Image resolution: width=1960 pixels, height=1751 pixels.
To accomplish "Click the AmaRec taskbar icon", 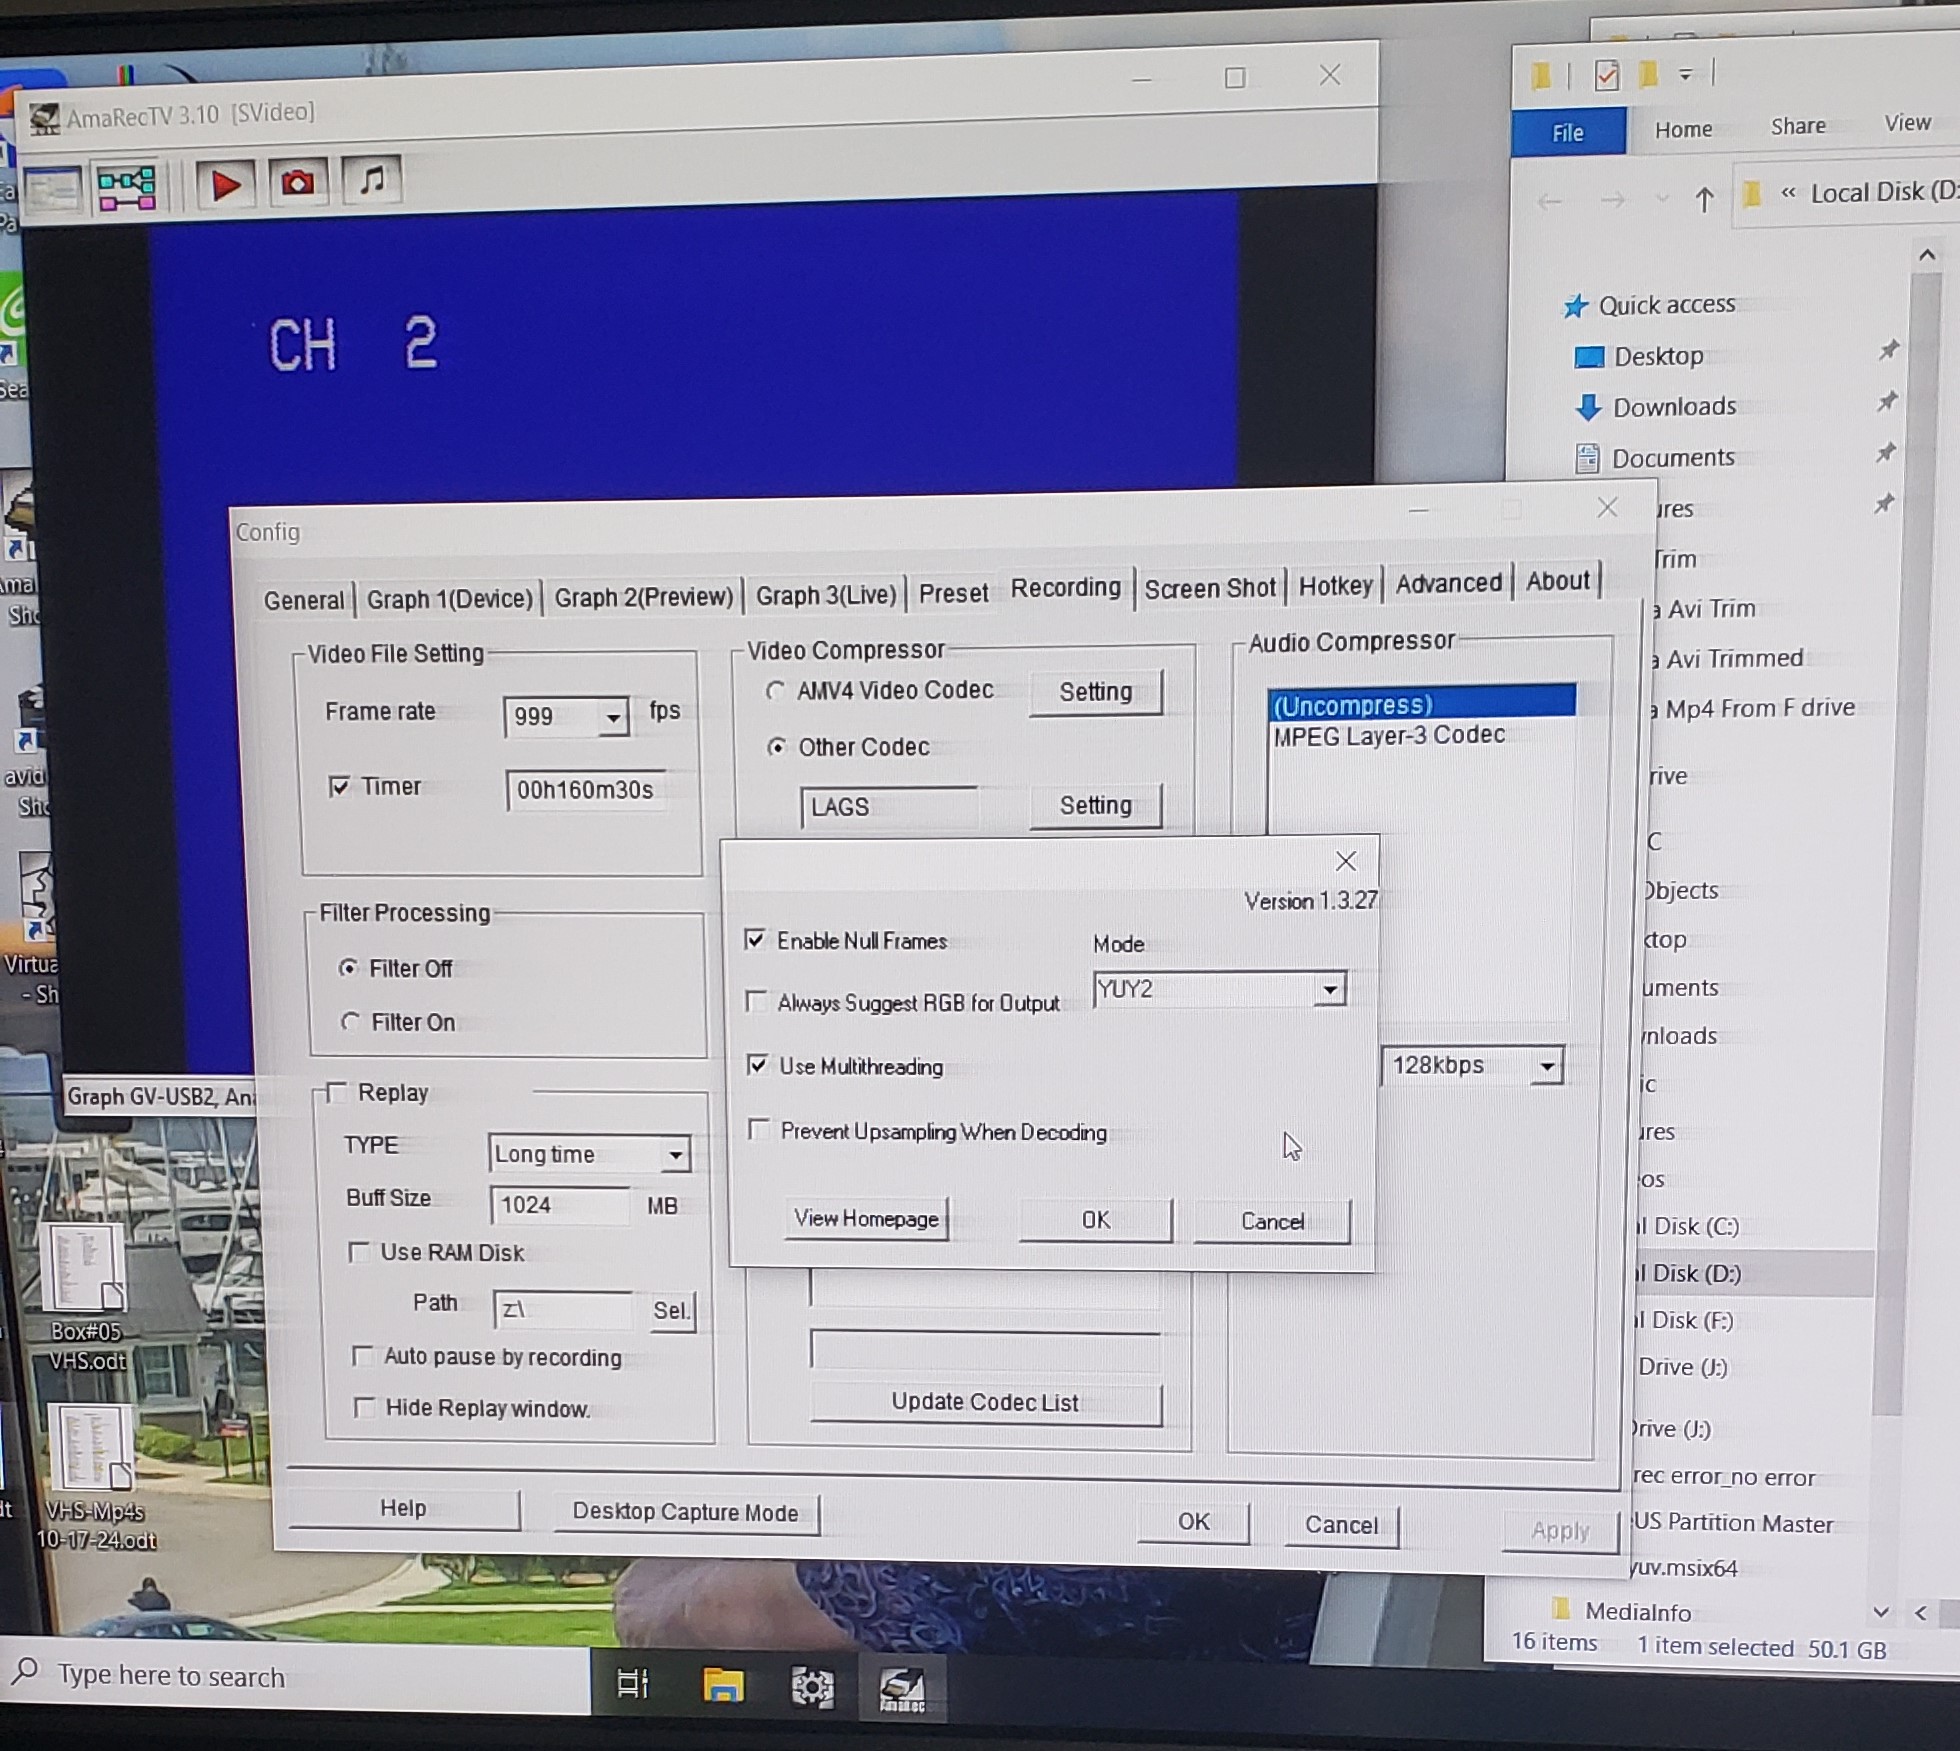I will click(x=901, y=1690).
